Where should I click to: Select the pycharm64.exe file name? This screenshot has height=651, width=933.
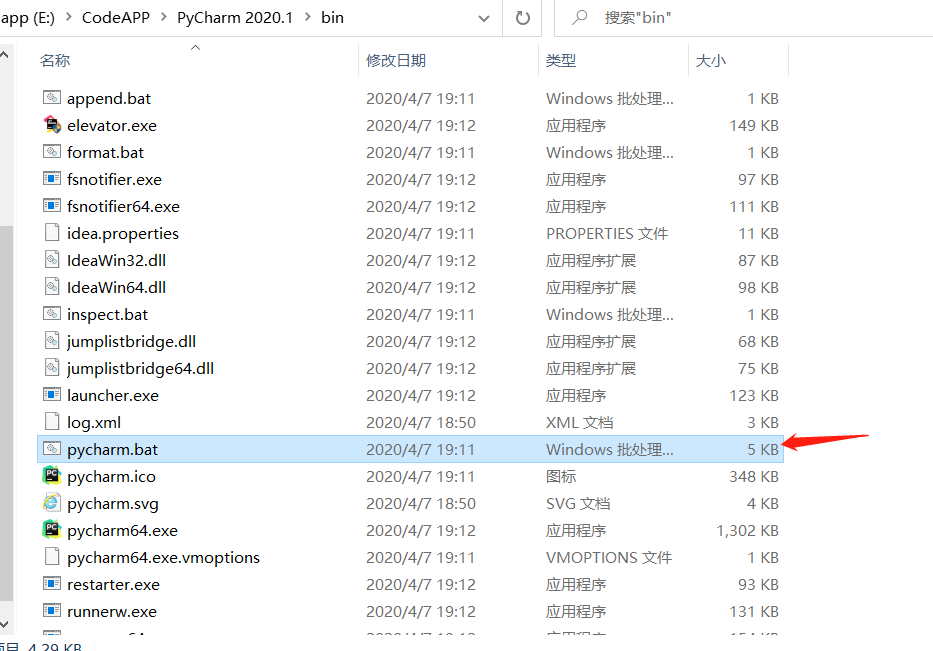tap(123, 530)
